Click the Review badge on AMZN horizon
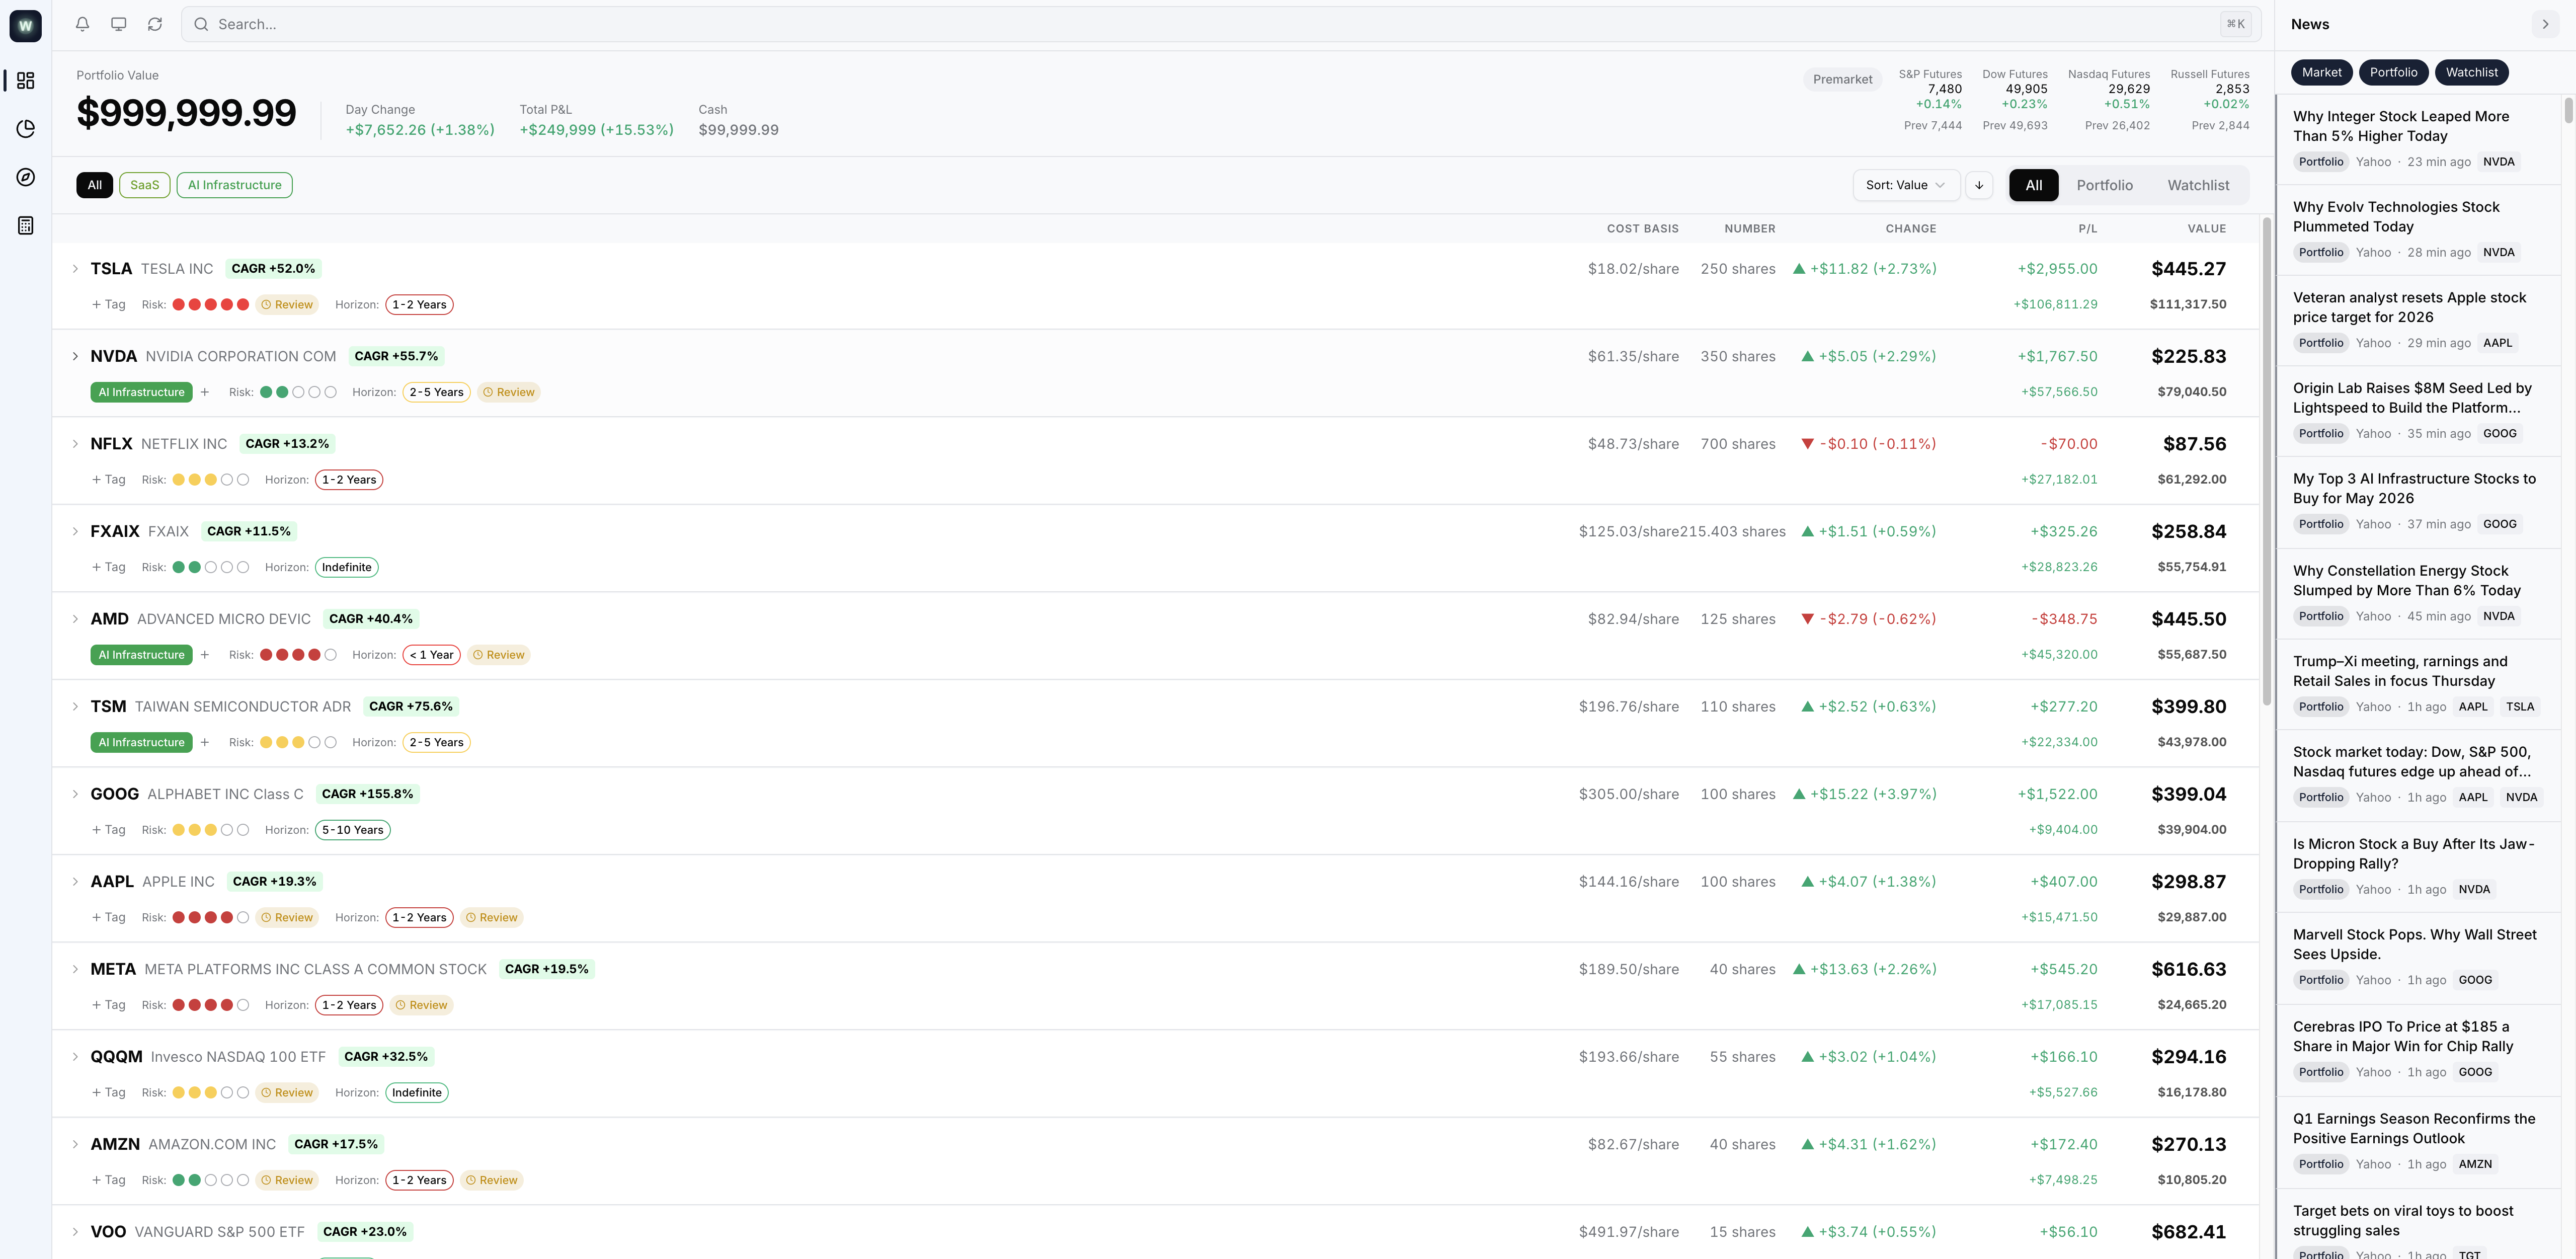 point(492,1180)
